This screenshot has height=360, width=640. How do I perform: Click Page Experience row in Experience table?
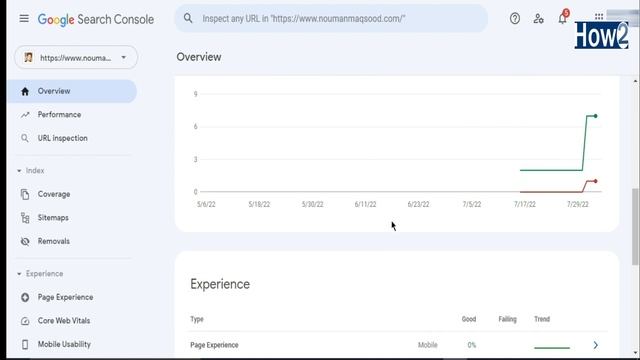(x=398, y=345)
